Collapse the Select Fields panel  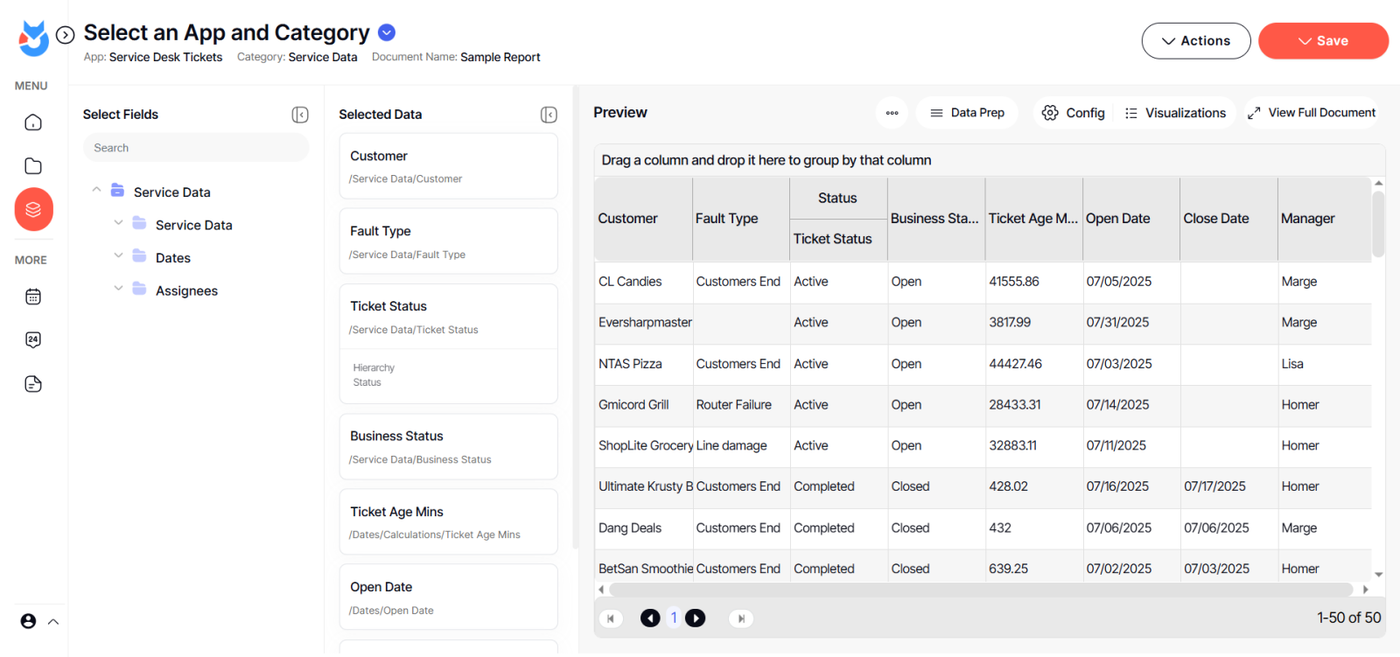pos(300,115)
